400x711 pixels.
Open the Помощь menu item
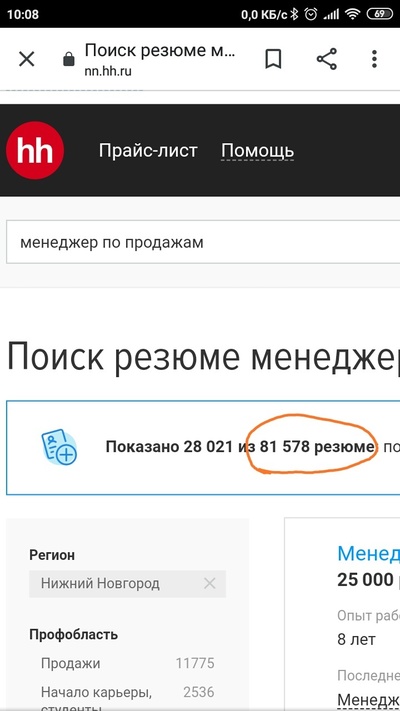(258, 151)
